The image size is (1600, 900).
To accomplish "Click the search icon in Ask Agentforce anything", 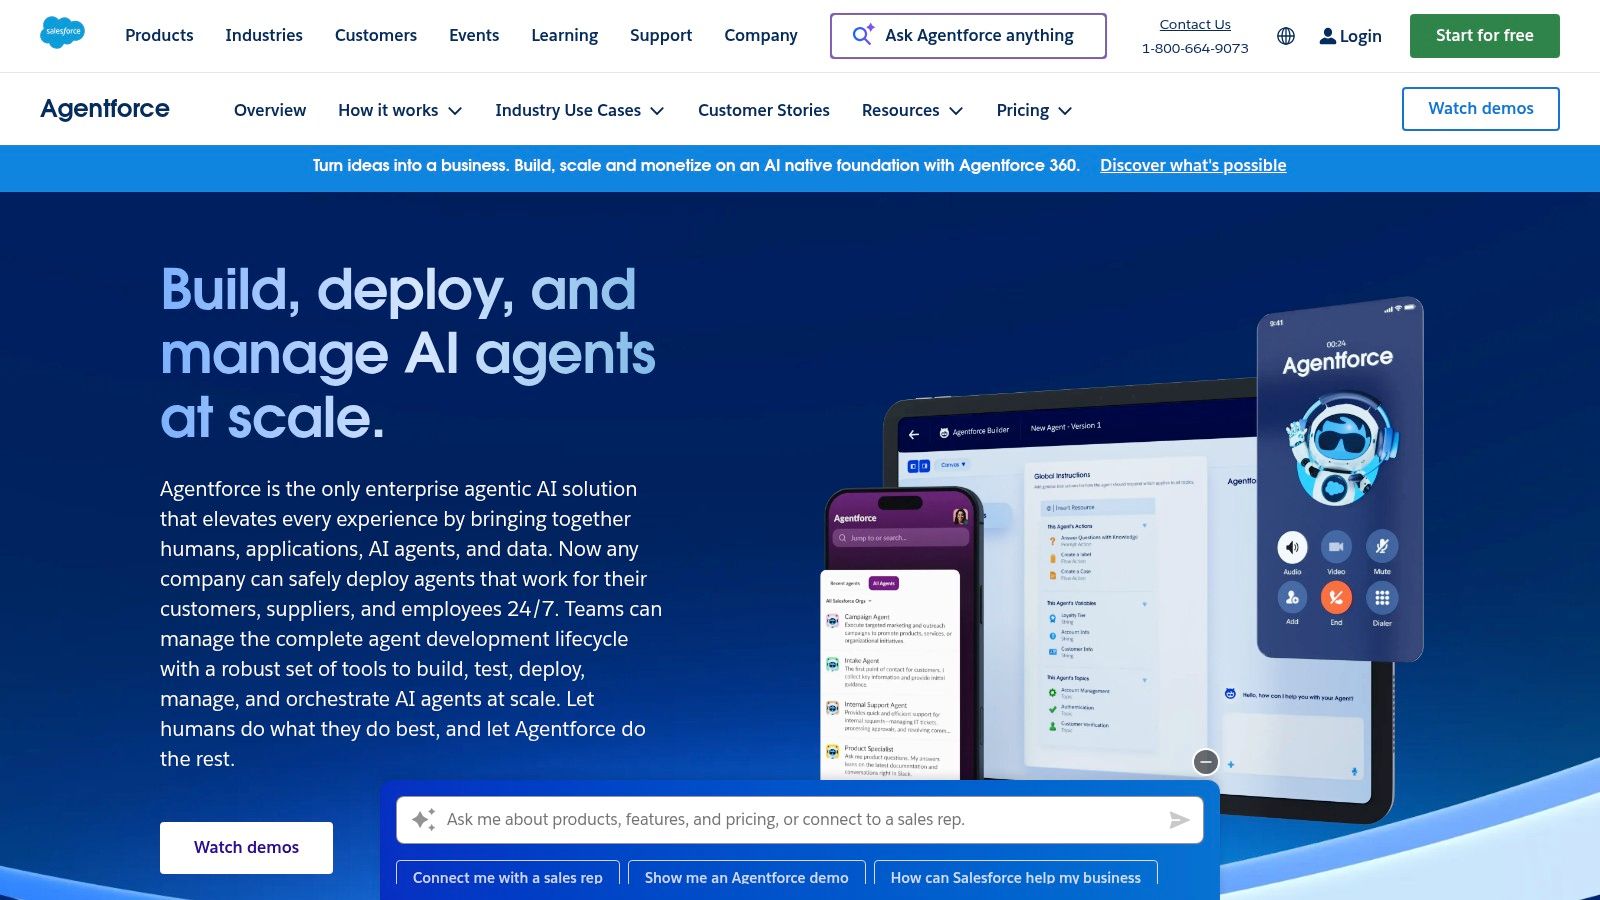I will (861, 34).
